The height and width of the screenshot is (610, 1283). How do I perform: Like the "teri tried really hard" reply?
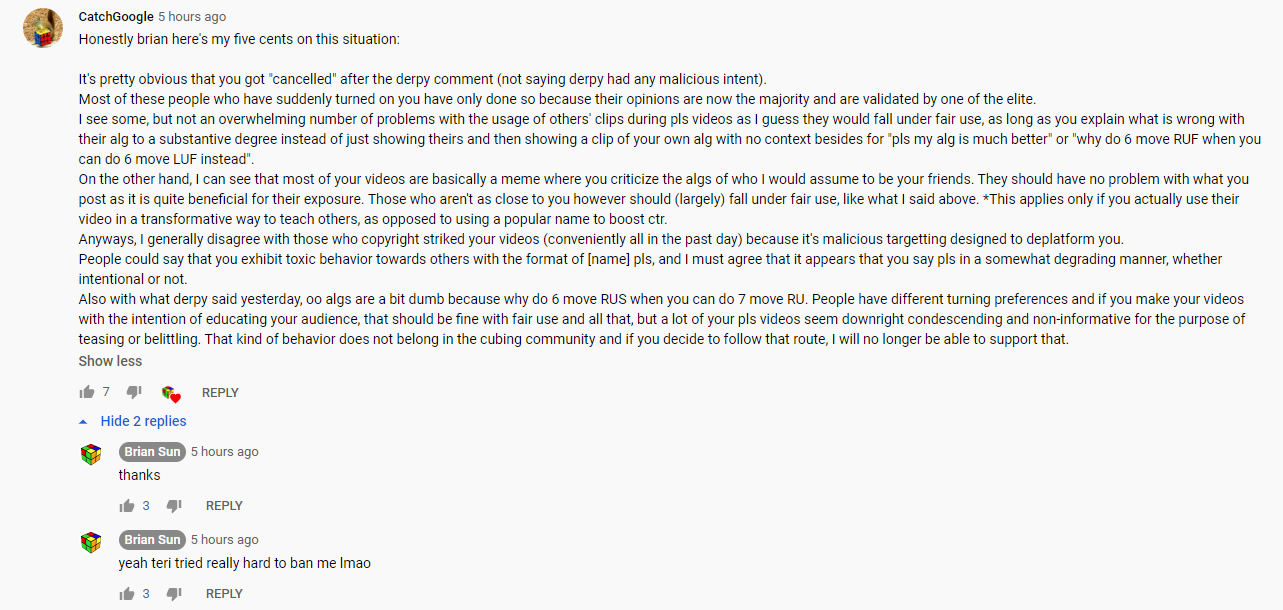click(127, 593)
